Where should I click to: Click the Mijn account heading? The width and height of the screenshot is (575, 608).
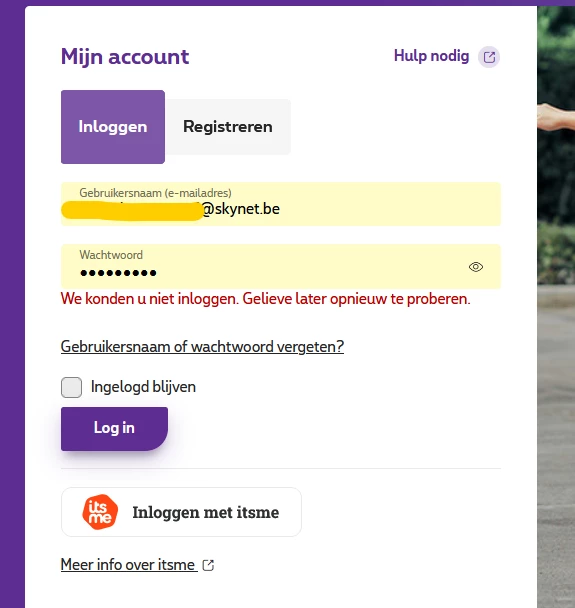point(125,57)
